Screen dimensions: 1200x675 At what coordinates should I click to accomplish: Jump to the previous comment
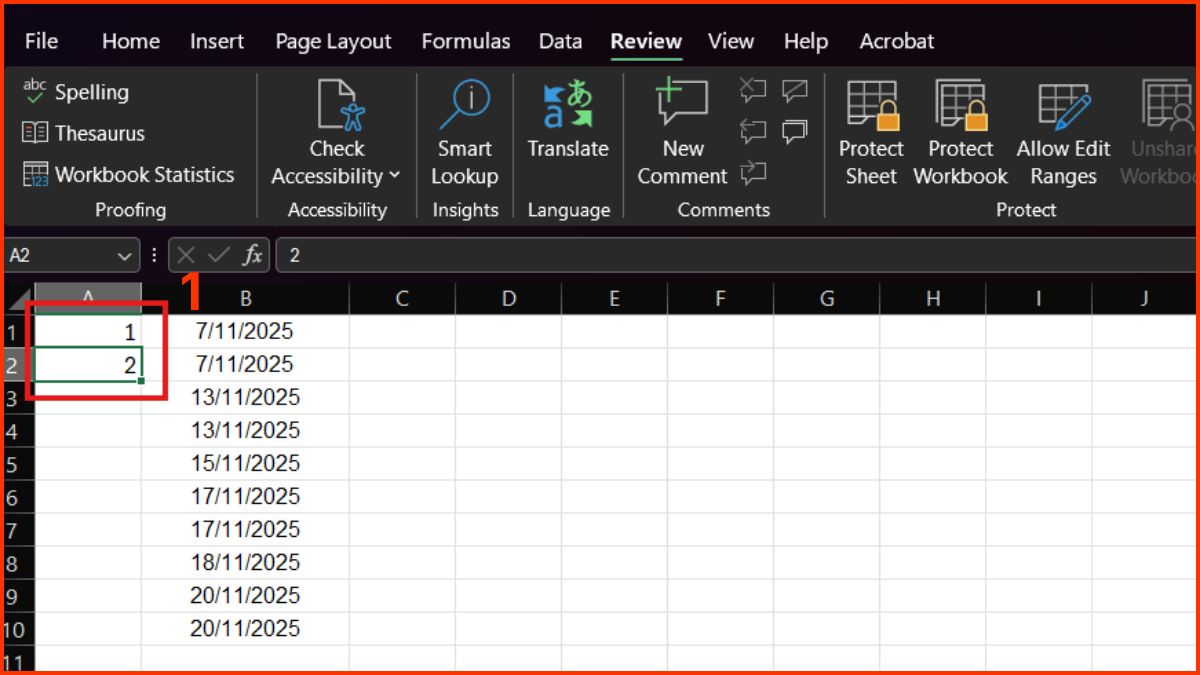pos(753,130)
